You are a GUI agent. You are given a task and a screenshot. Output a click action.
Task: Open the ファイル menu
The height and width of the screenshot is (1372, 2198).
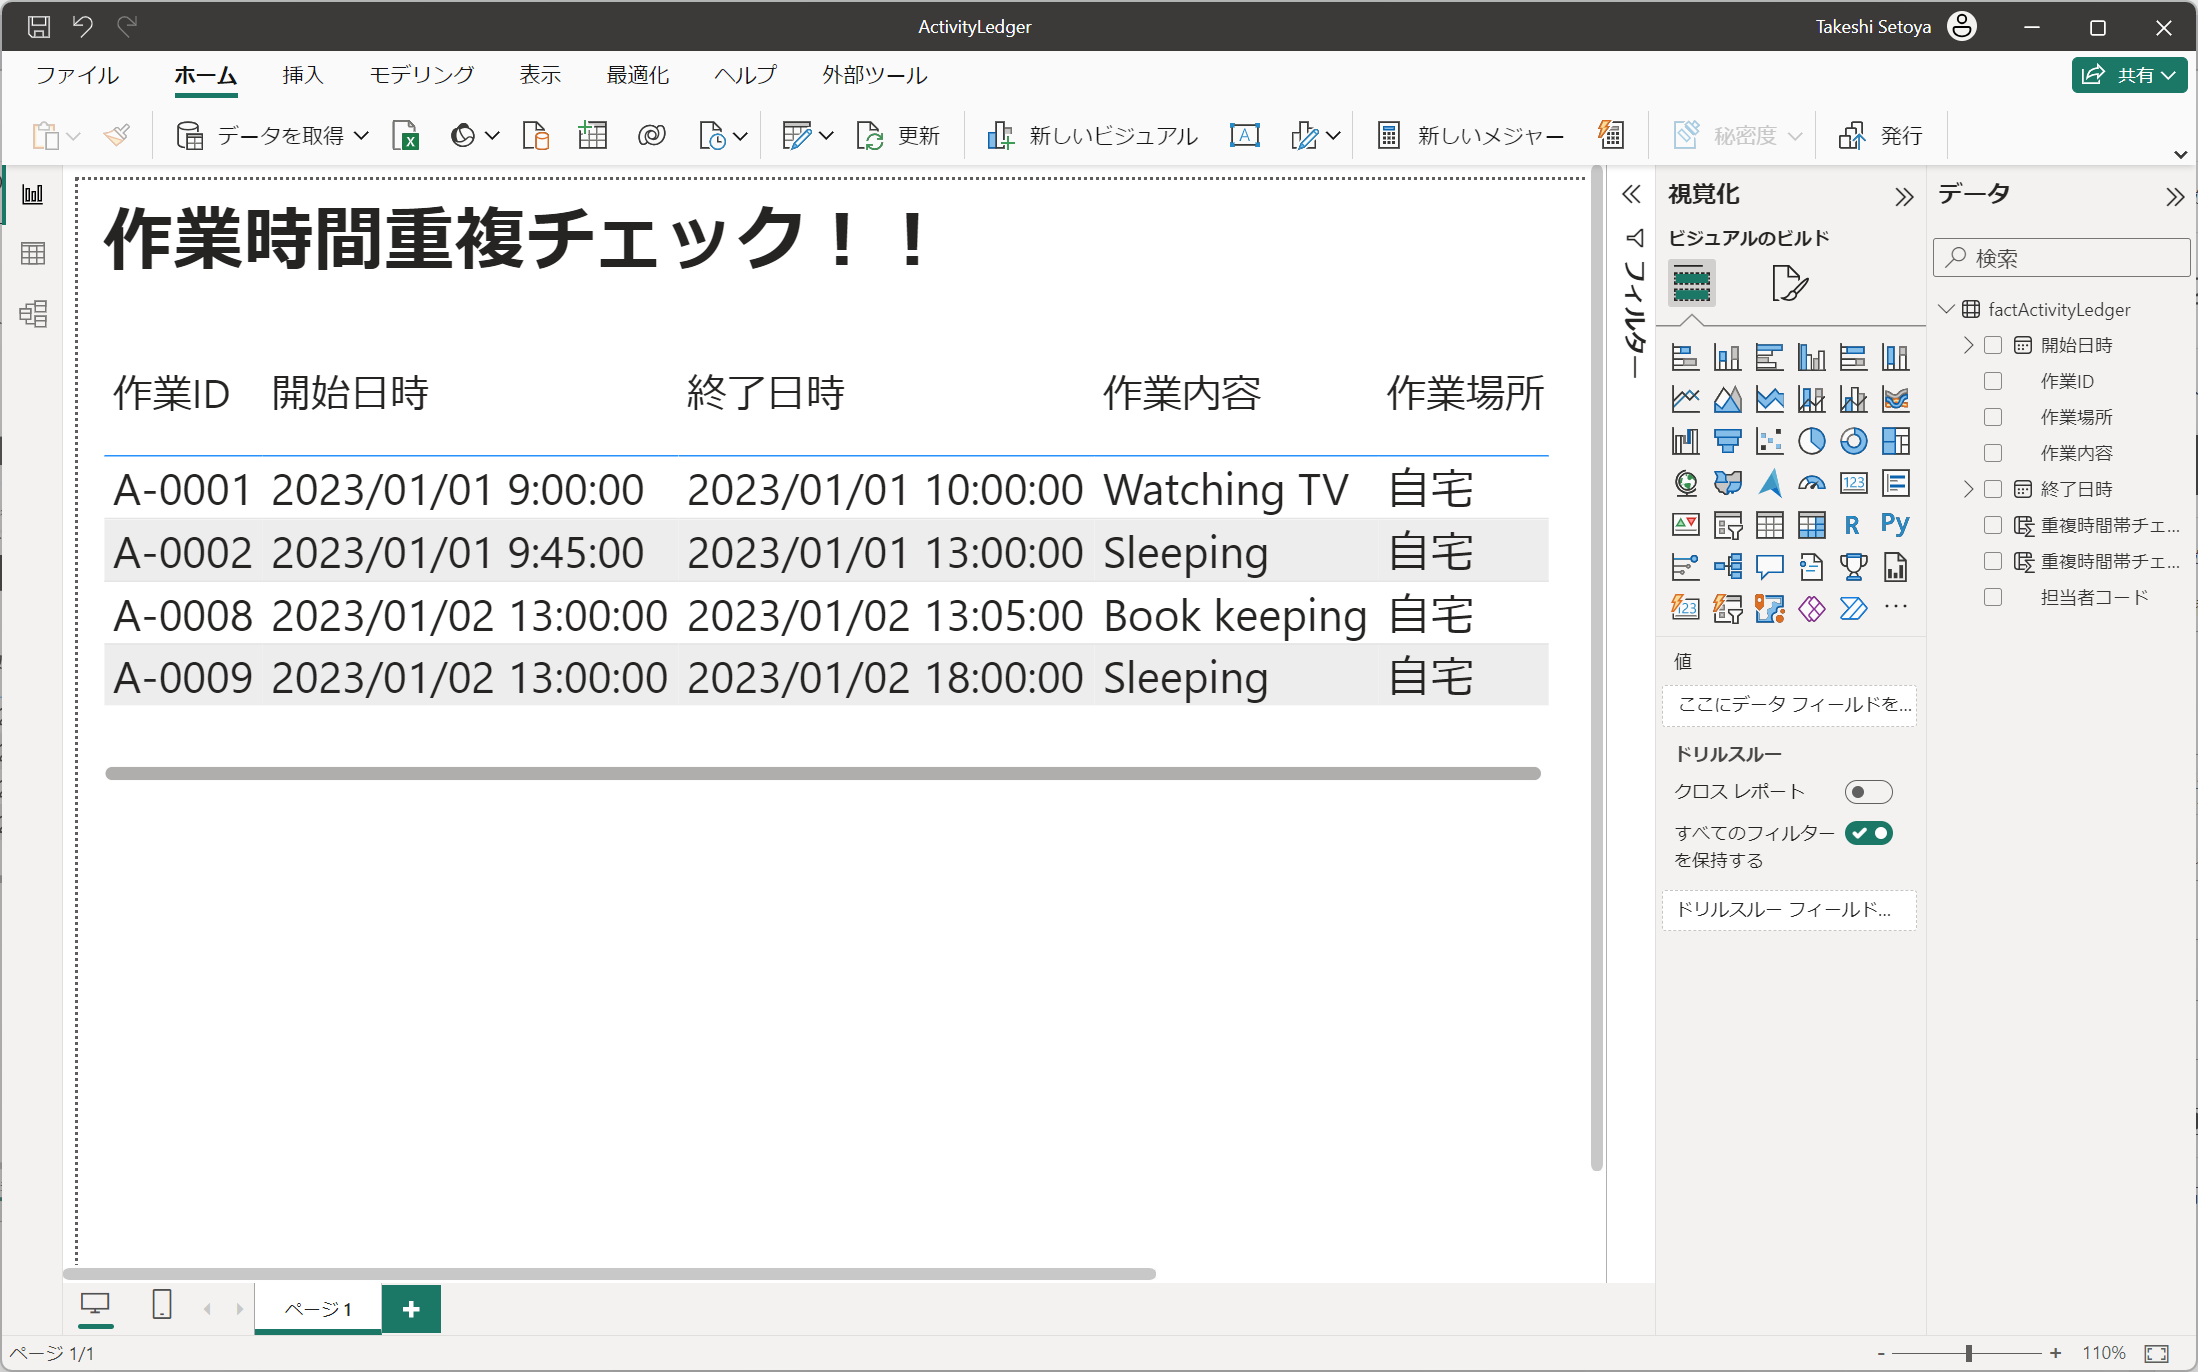click(x=77, y=75)
